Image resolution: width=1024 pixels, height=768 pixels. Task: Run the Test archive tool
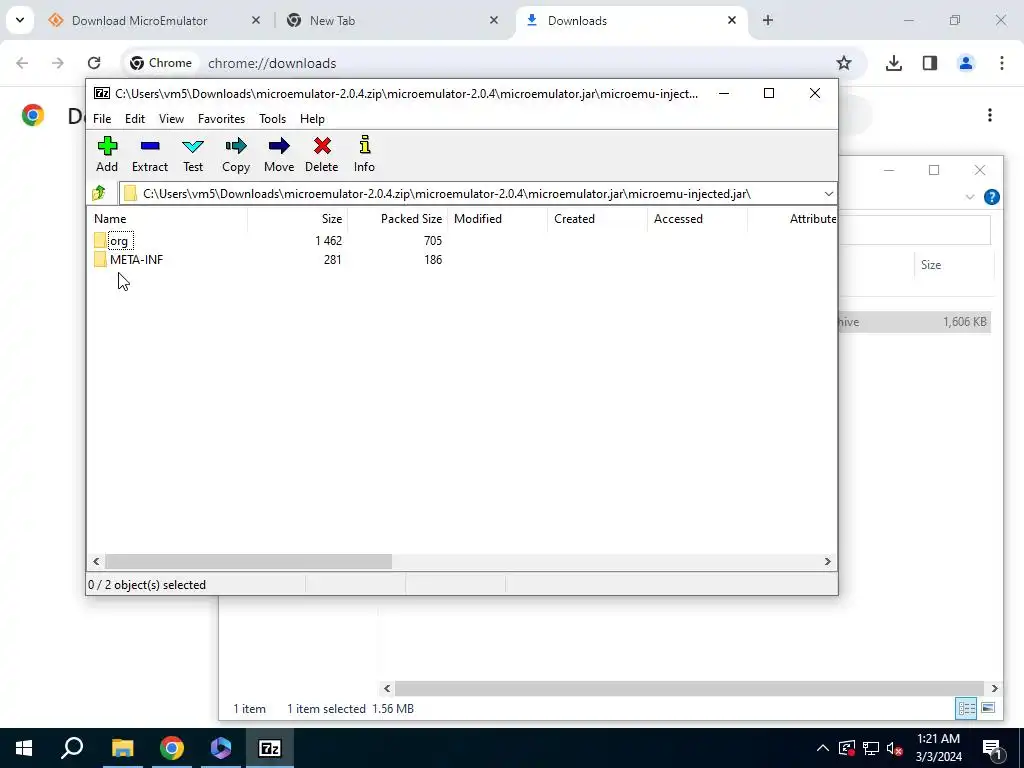pos(193,154)
